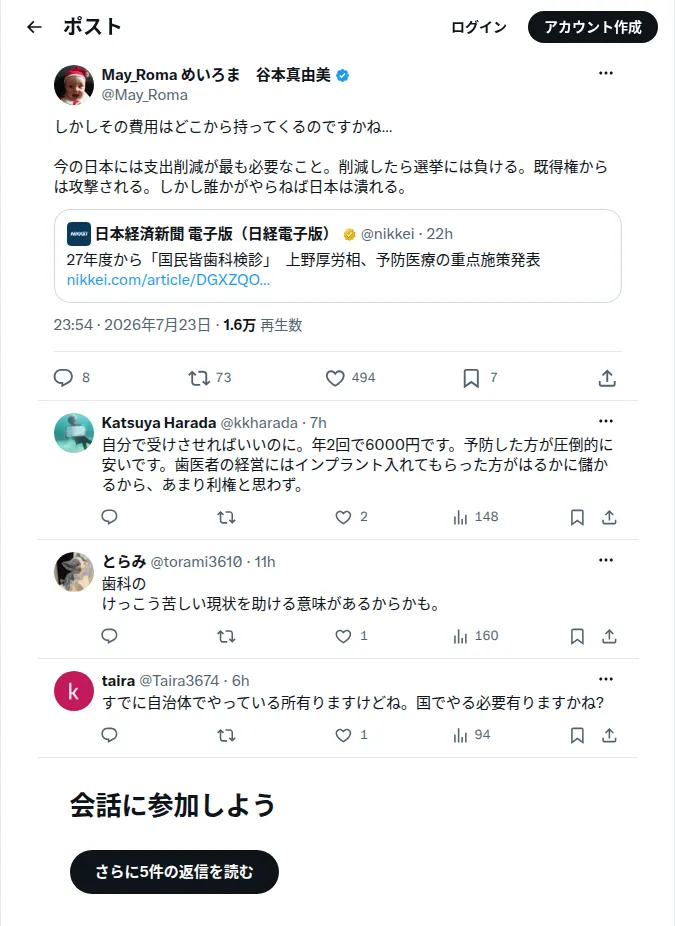Open more options on taira's reply
The image size is (675, 926).
(606, 679)
